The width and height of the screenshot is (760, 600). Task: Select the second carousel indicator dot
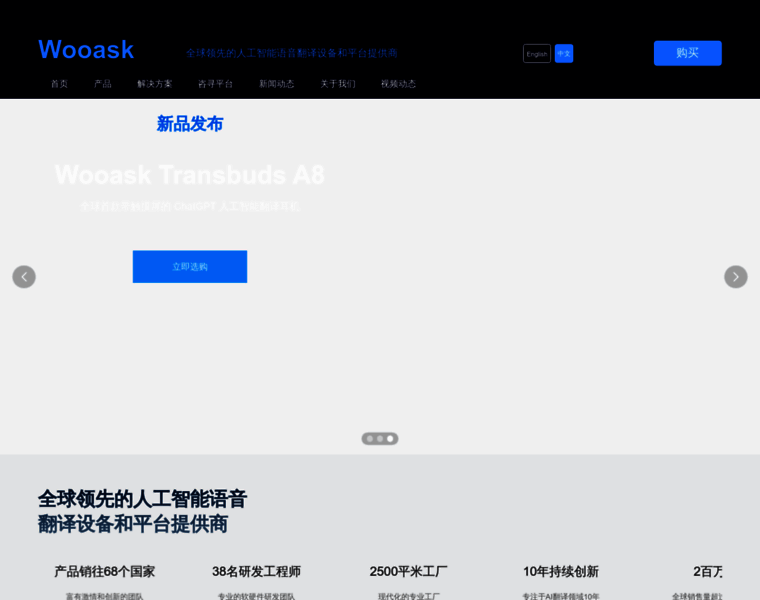point(380,439)
